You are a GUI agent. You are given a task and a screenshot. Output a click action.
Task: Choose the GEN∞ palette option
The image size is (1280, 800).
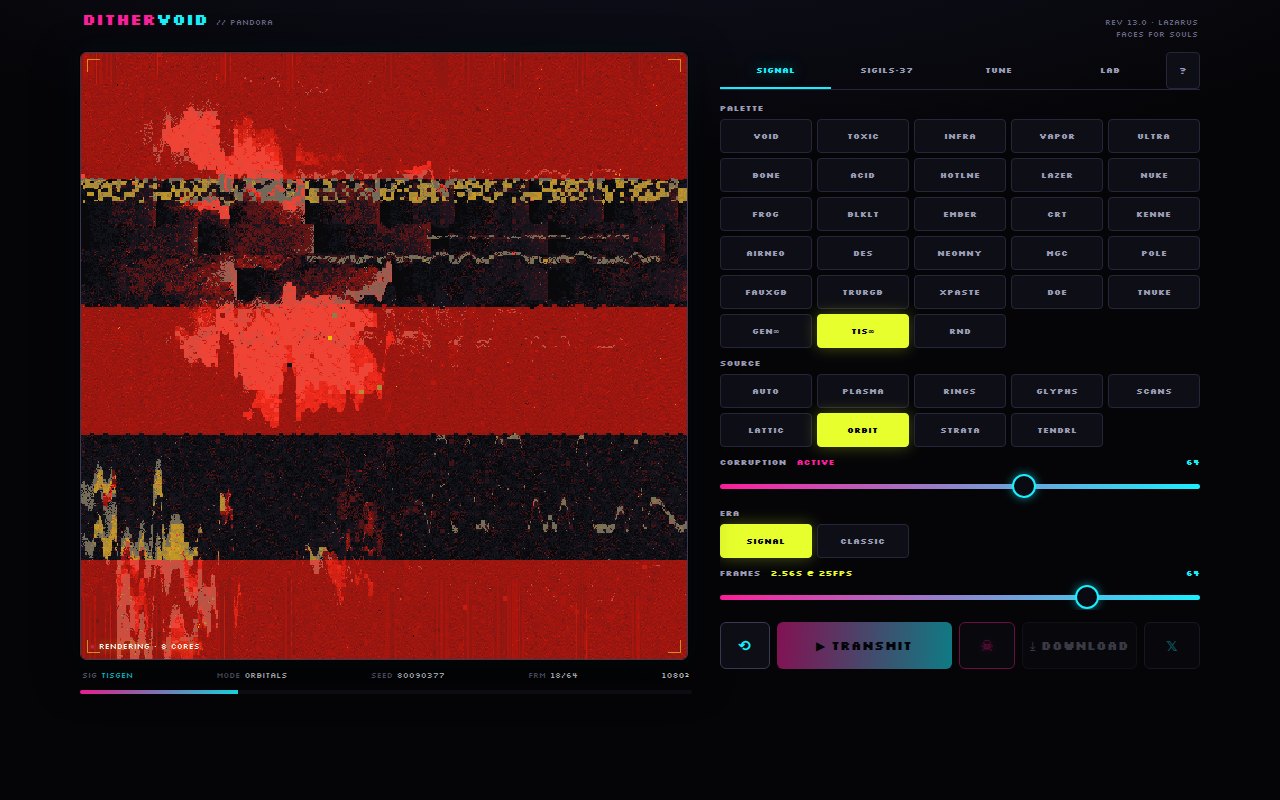pyautogui.click(x=766, y=331)
